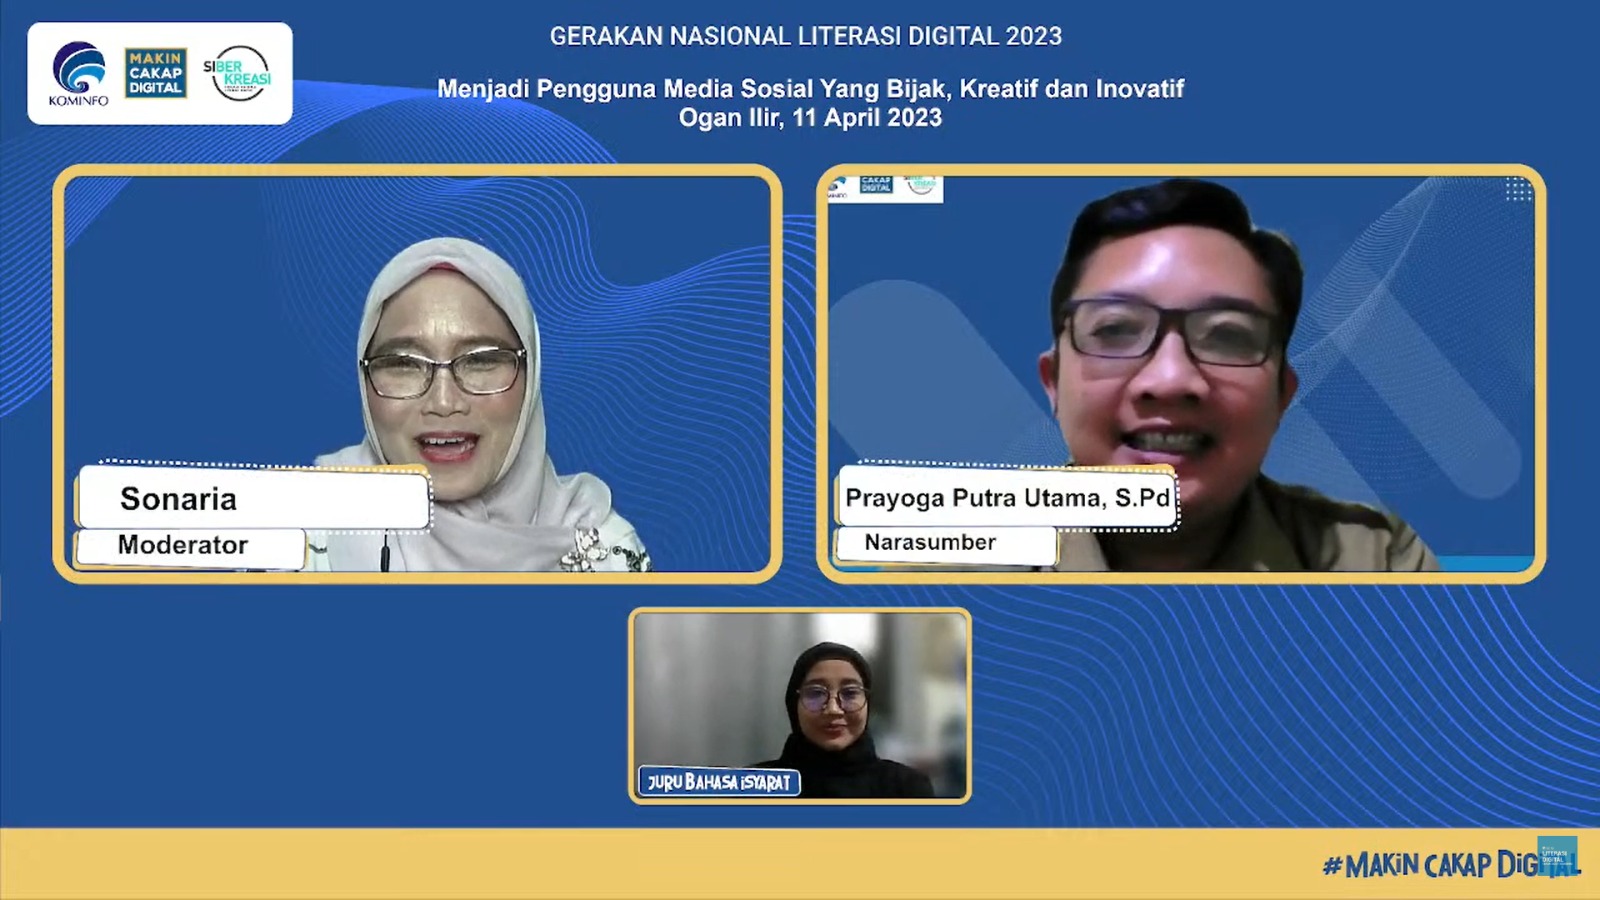Click the Siberkreasi circular logo

238,74
